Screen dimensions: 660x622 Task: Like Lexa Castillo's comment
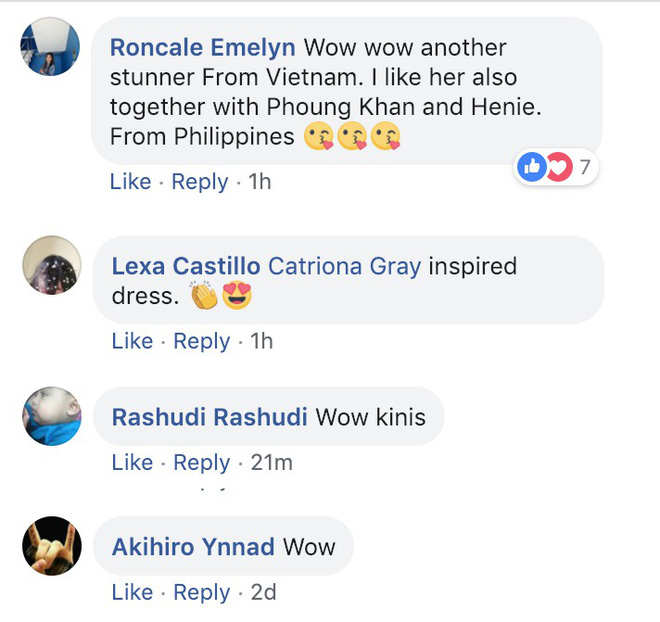tap(132, 341)
